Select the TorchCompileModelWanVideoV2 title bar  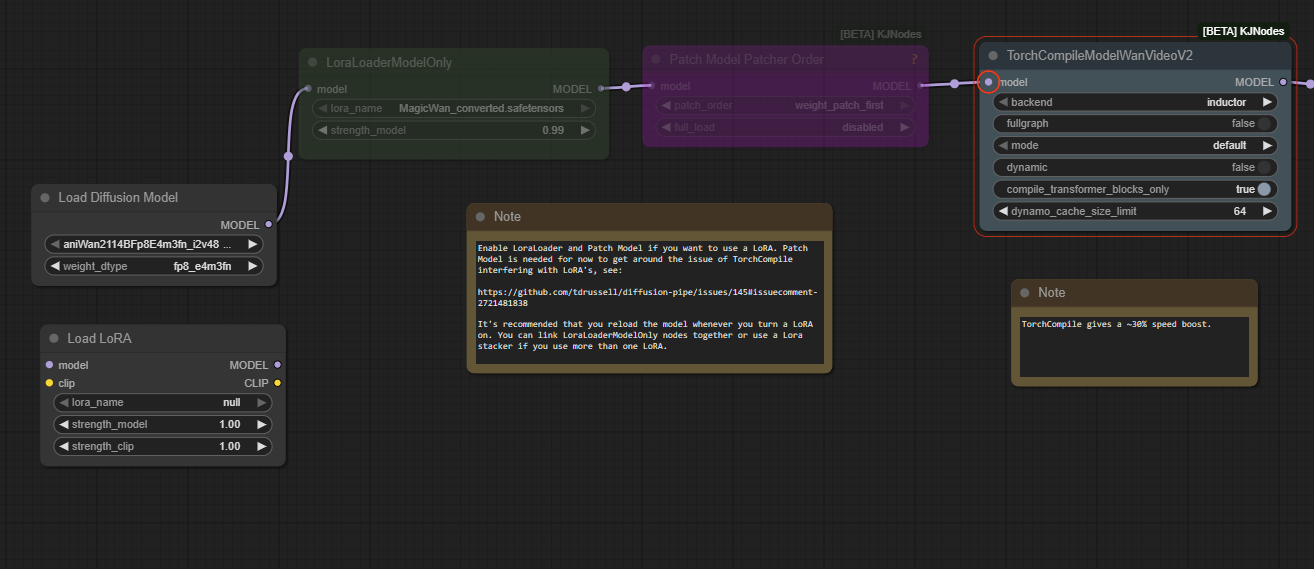[x=1135, y=56]
